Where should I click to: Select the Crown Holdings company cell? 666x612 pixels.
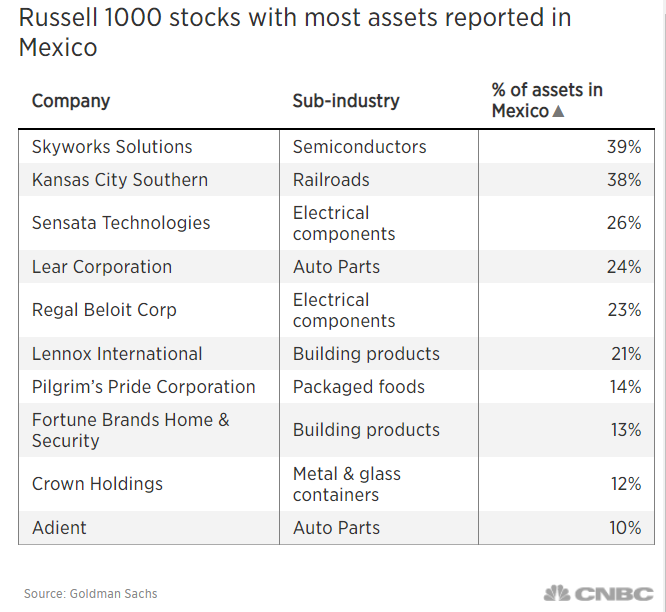(x=97, y=484)
